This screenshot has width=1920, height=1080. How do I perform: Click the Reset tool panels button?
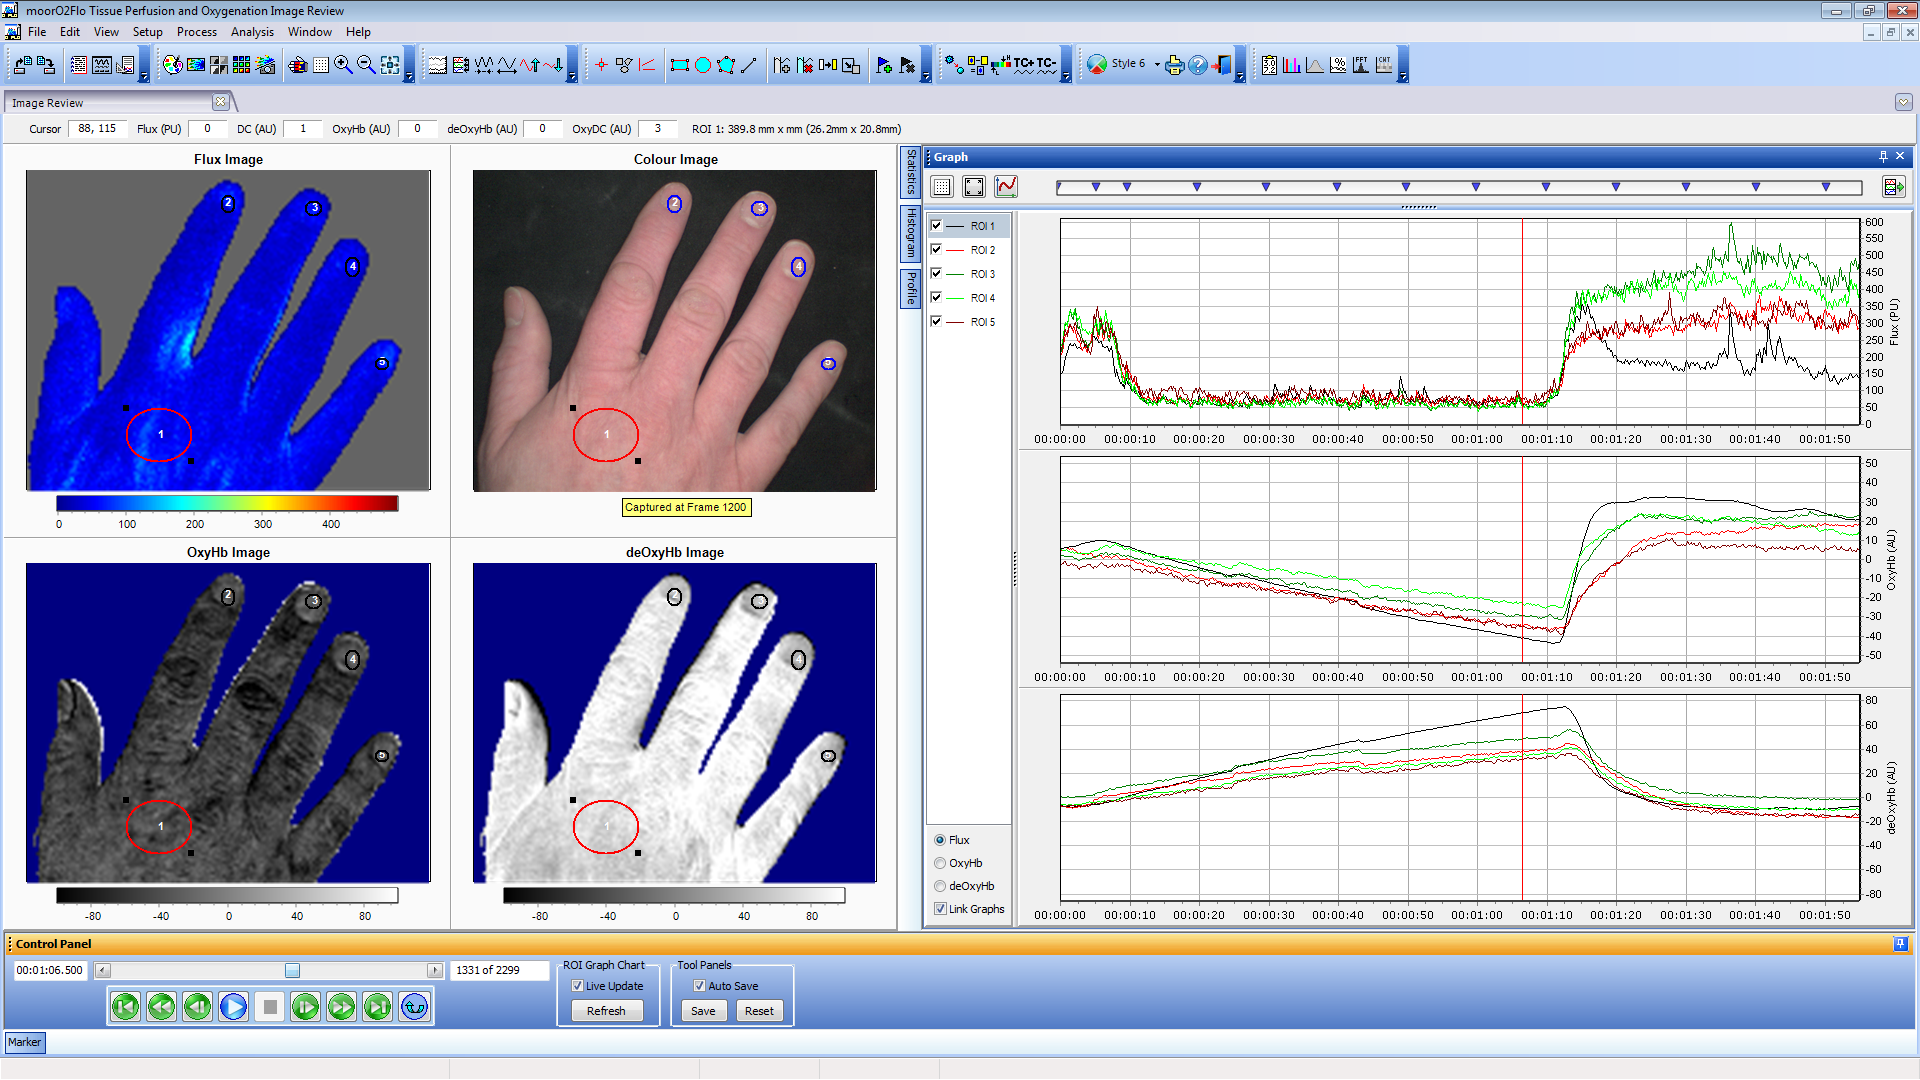click(759, 1011)
